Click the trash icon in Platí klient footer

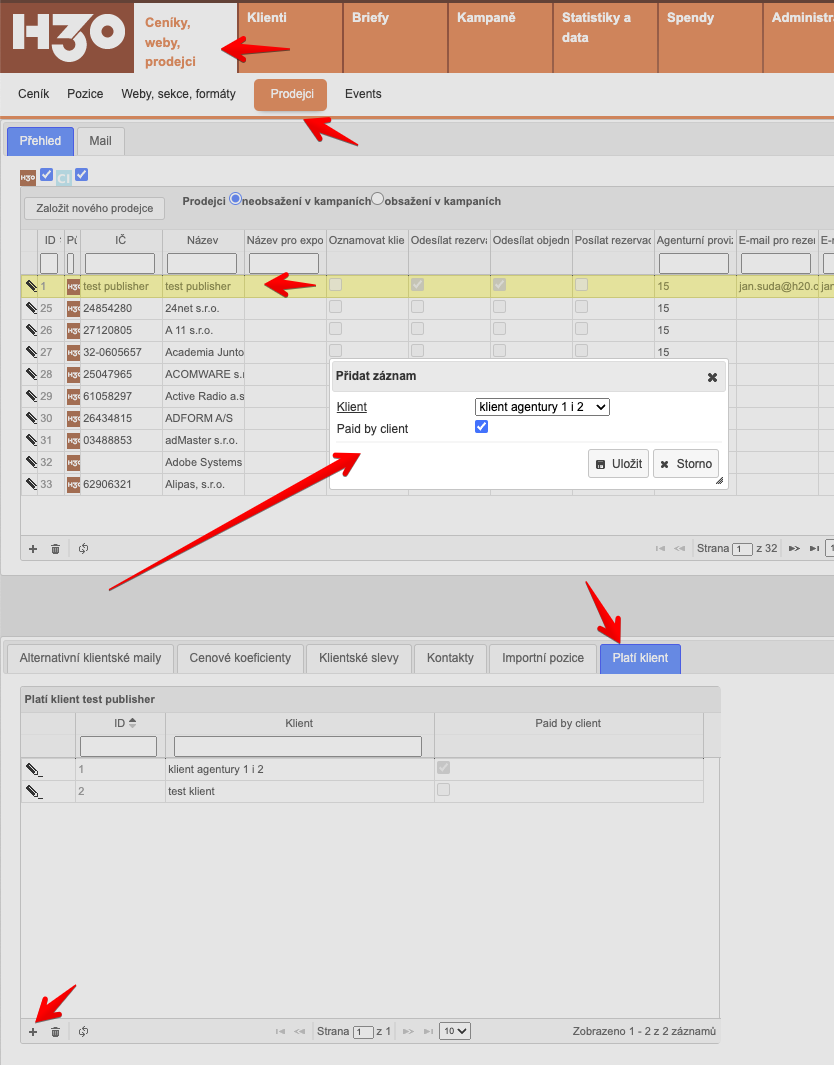[x=56, y=1031]
